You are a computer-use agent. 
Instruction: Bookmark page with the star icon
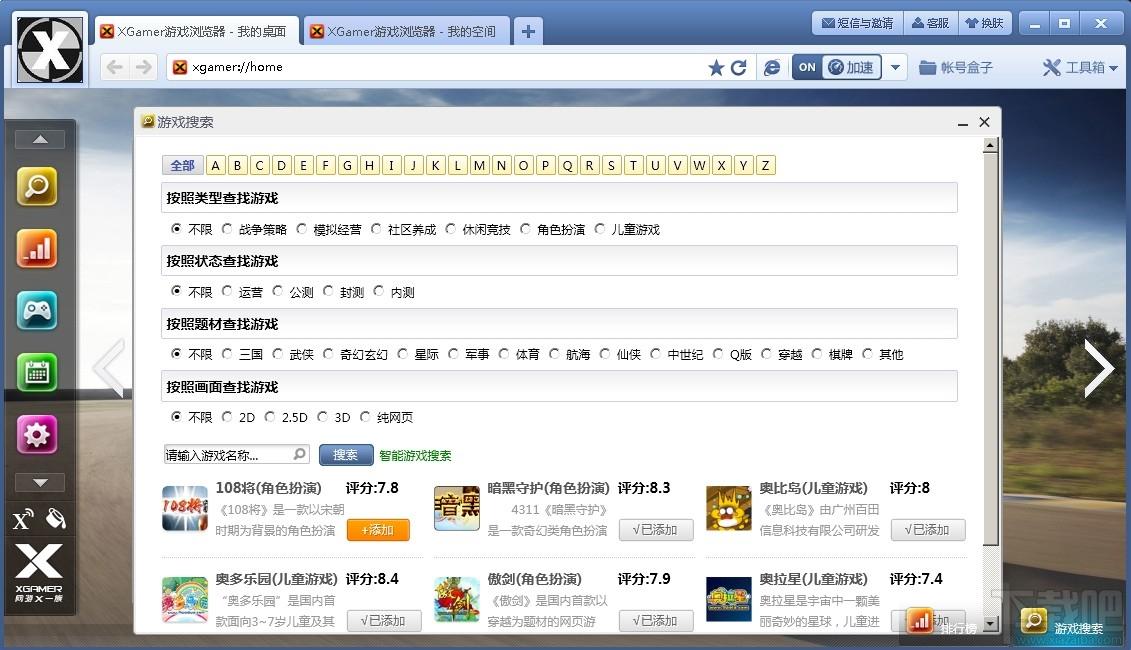[x=716, y=67]
